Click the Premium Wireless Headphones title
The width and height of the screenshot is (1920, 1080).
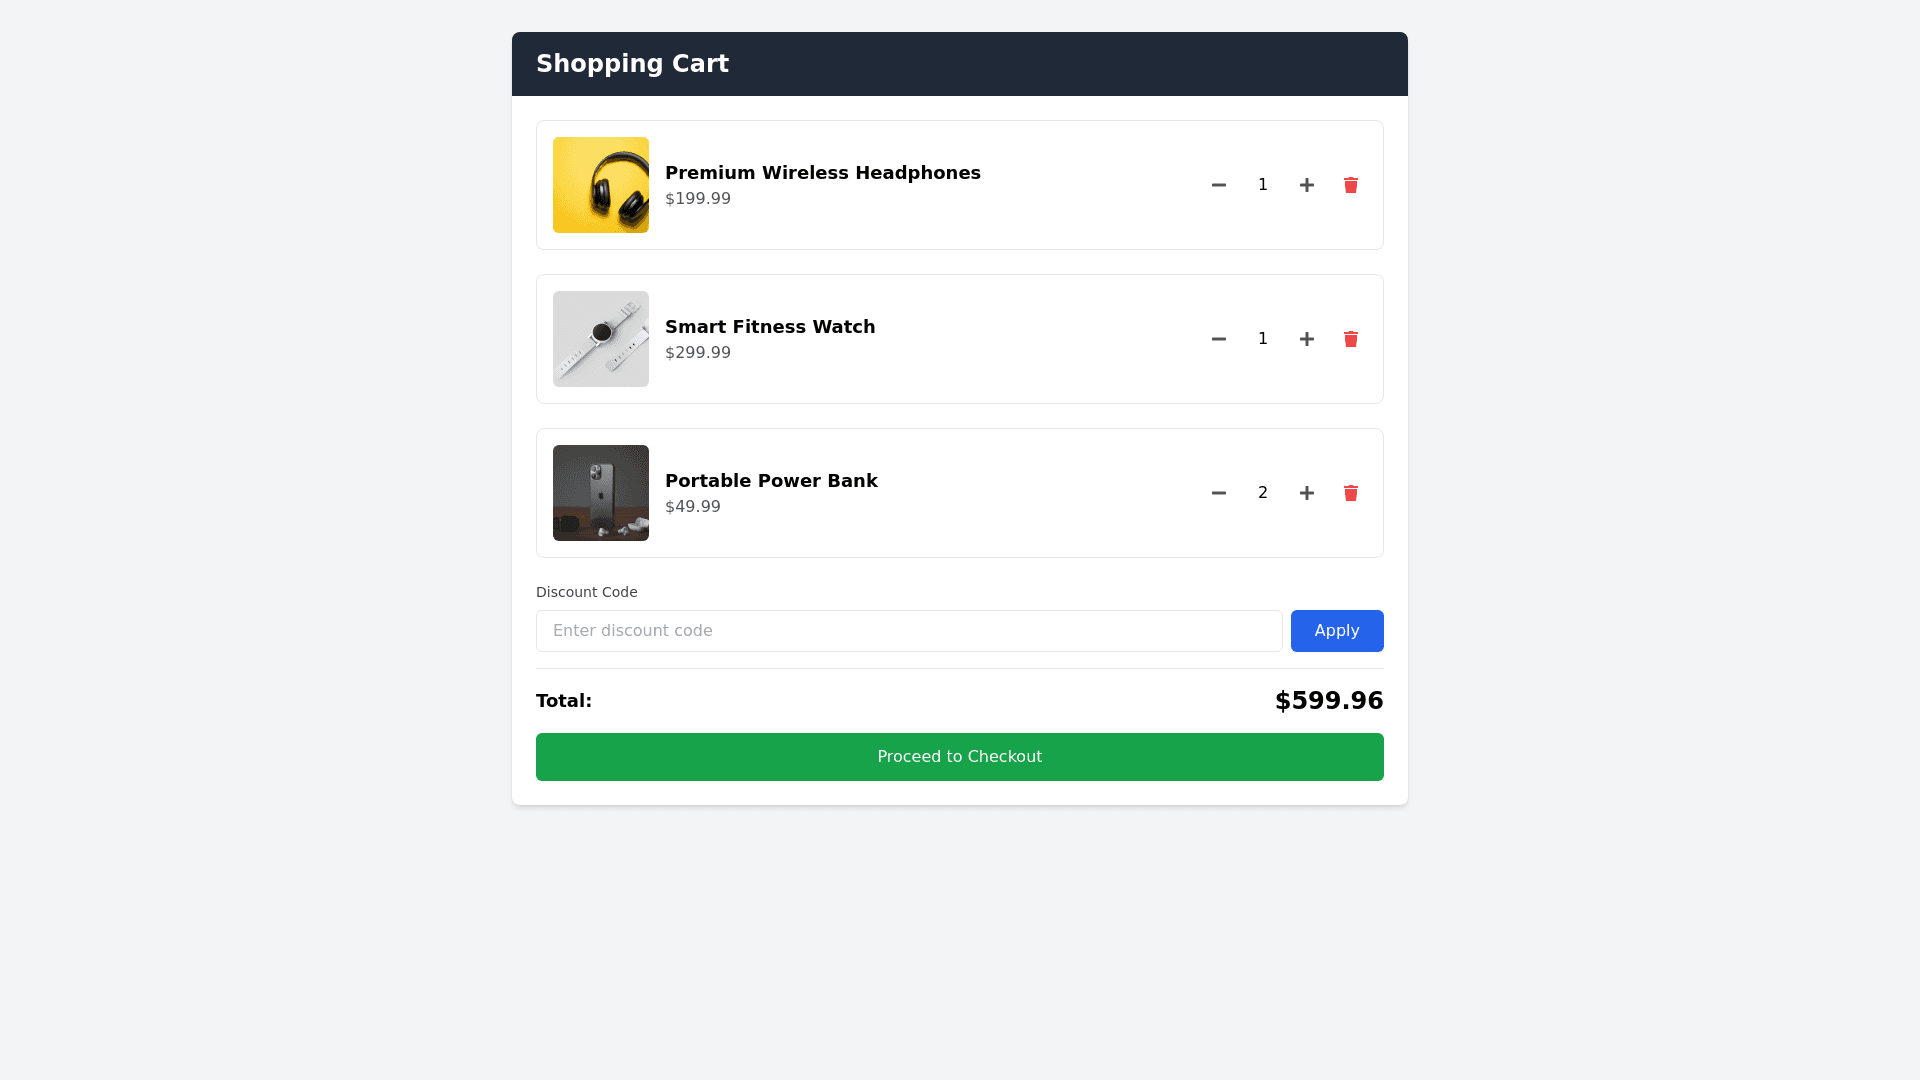[822, 173]
